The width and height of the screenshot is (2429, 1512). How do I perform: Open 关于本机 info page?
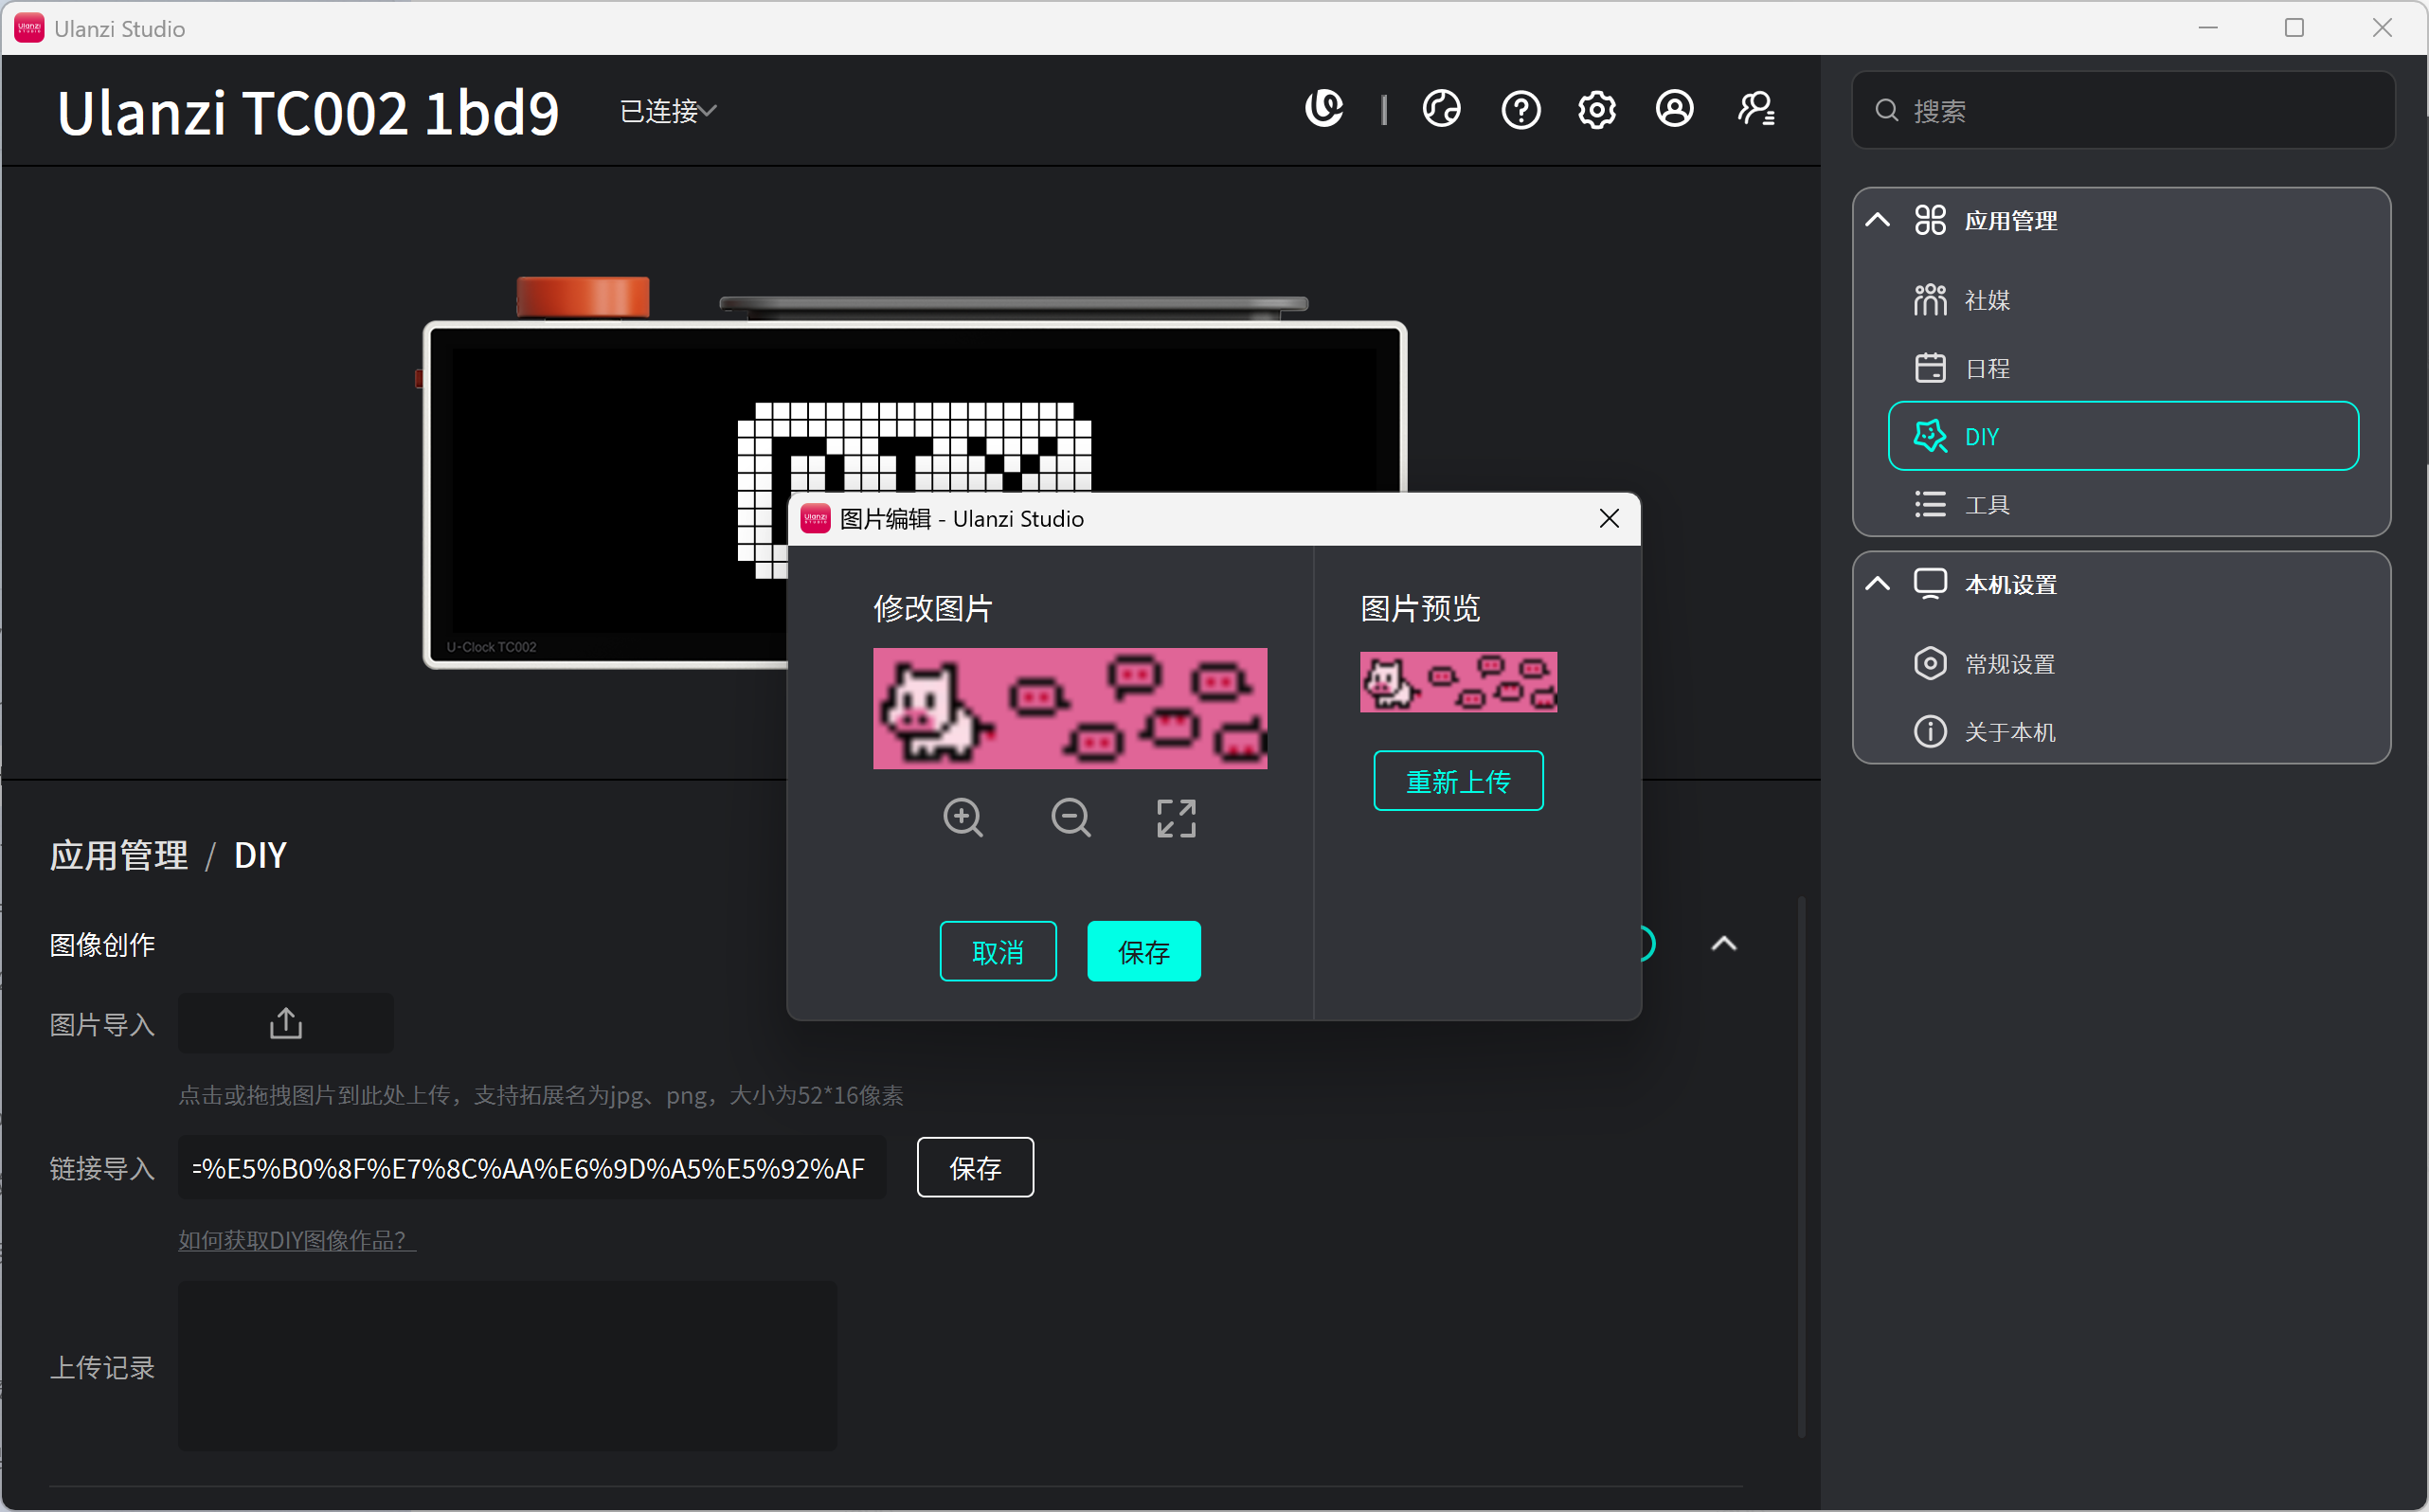pos(2123,732)
